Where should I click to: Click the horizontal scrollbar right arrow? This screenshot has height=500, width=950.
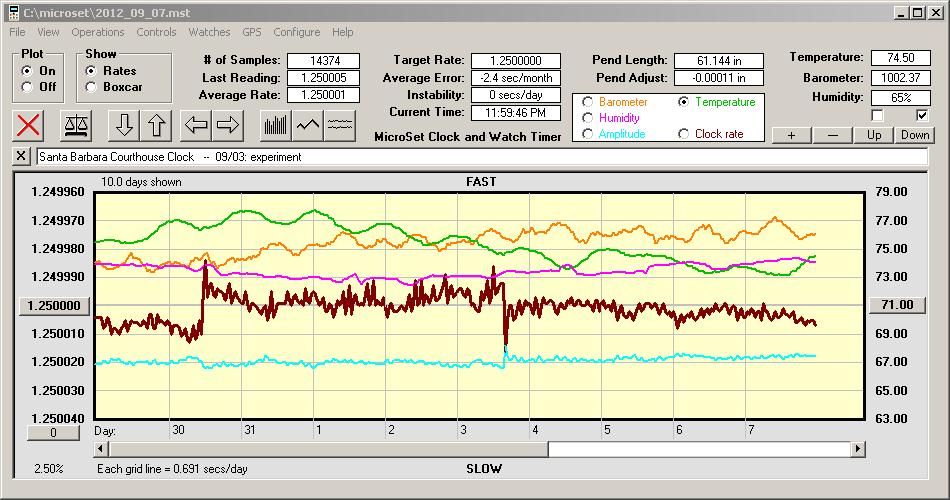pos(857,449)
